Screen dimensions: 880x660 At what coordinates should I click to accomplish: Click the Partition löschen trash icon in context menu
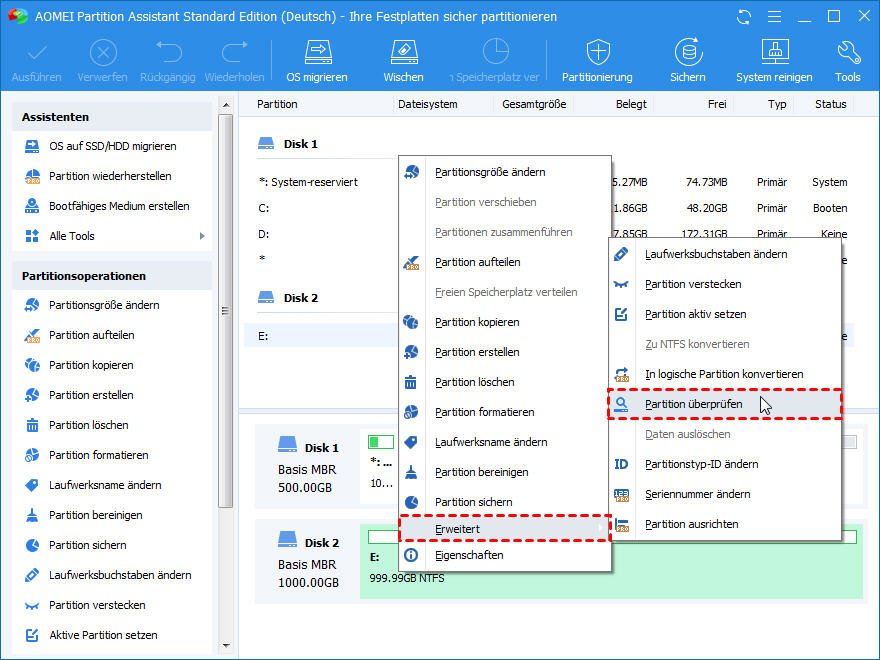pyautogui.click(x=411, y=382)
